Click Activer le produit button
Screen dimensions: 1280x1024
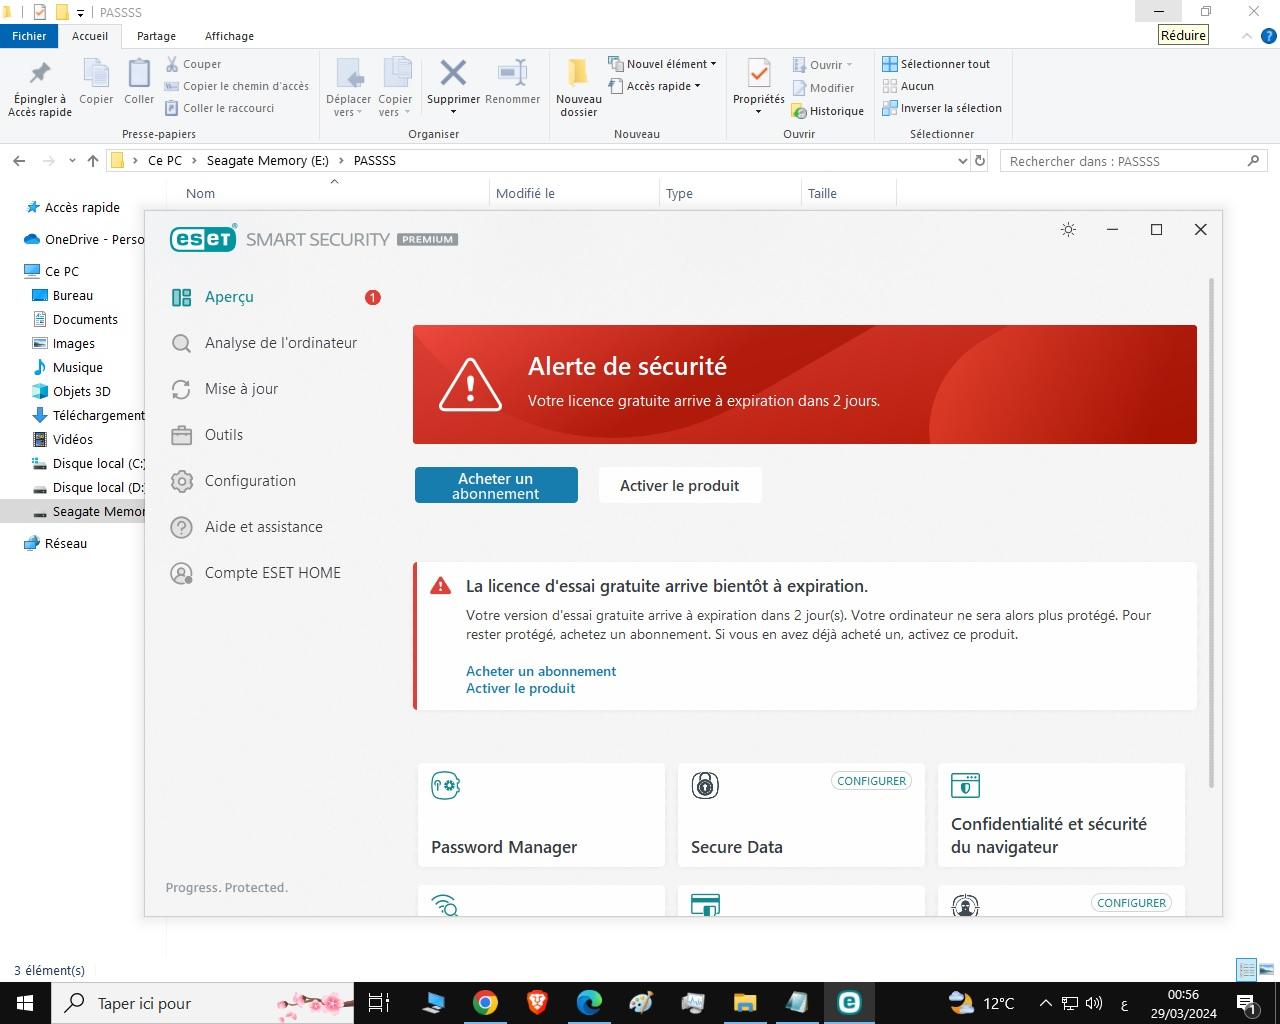pyautogui.click(x=679, y=485)
